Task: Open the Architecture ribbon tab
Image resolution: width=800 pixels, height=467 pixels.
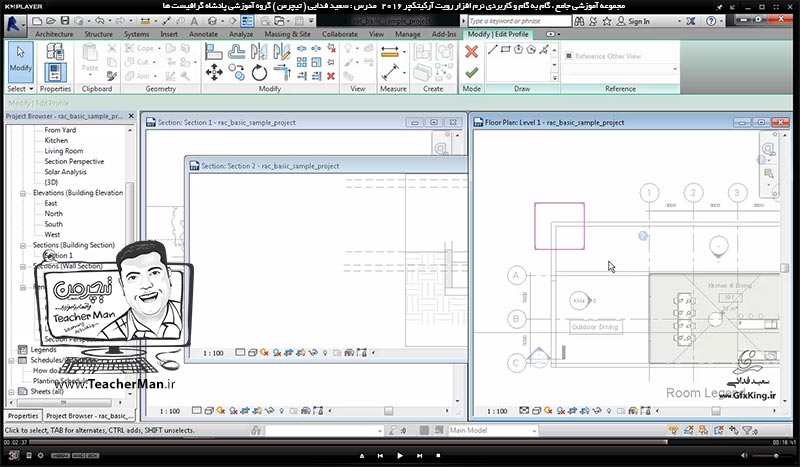Action: coord(54,34)
